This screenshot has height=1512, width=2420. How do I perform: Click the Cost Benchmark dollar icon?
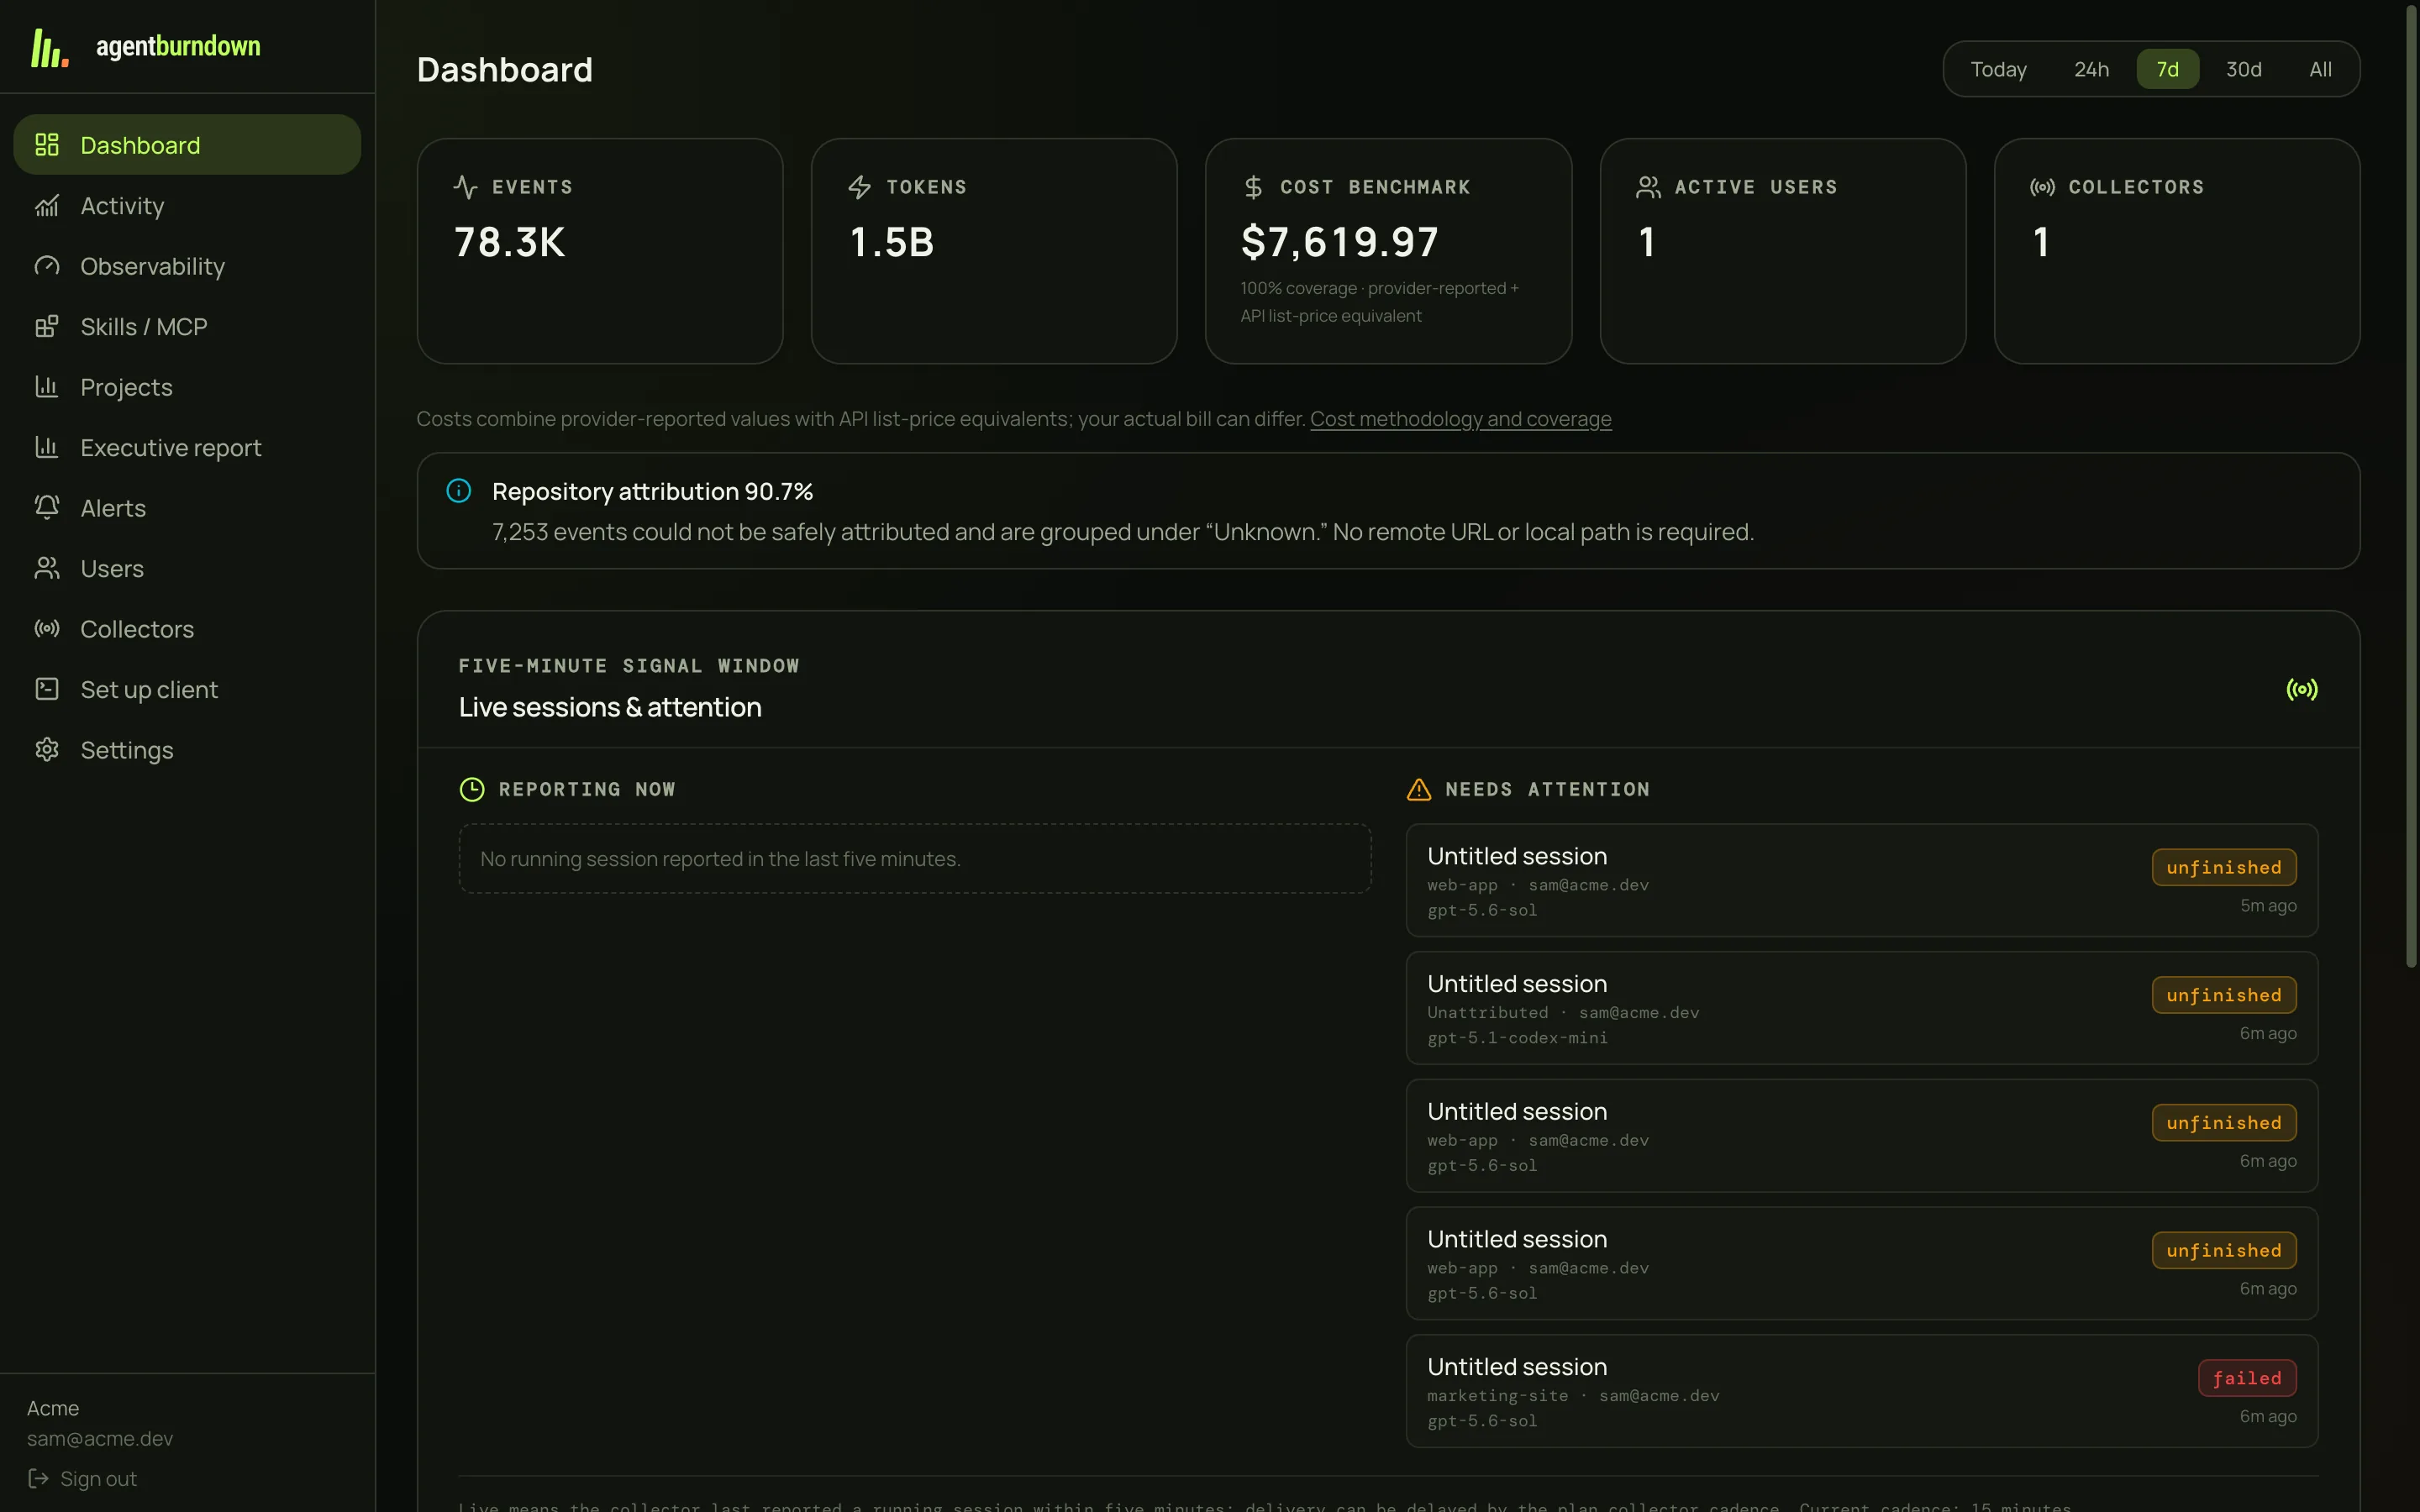pyautogui.click(x=1253, y=187)
